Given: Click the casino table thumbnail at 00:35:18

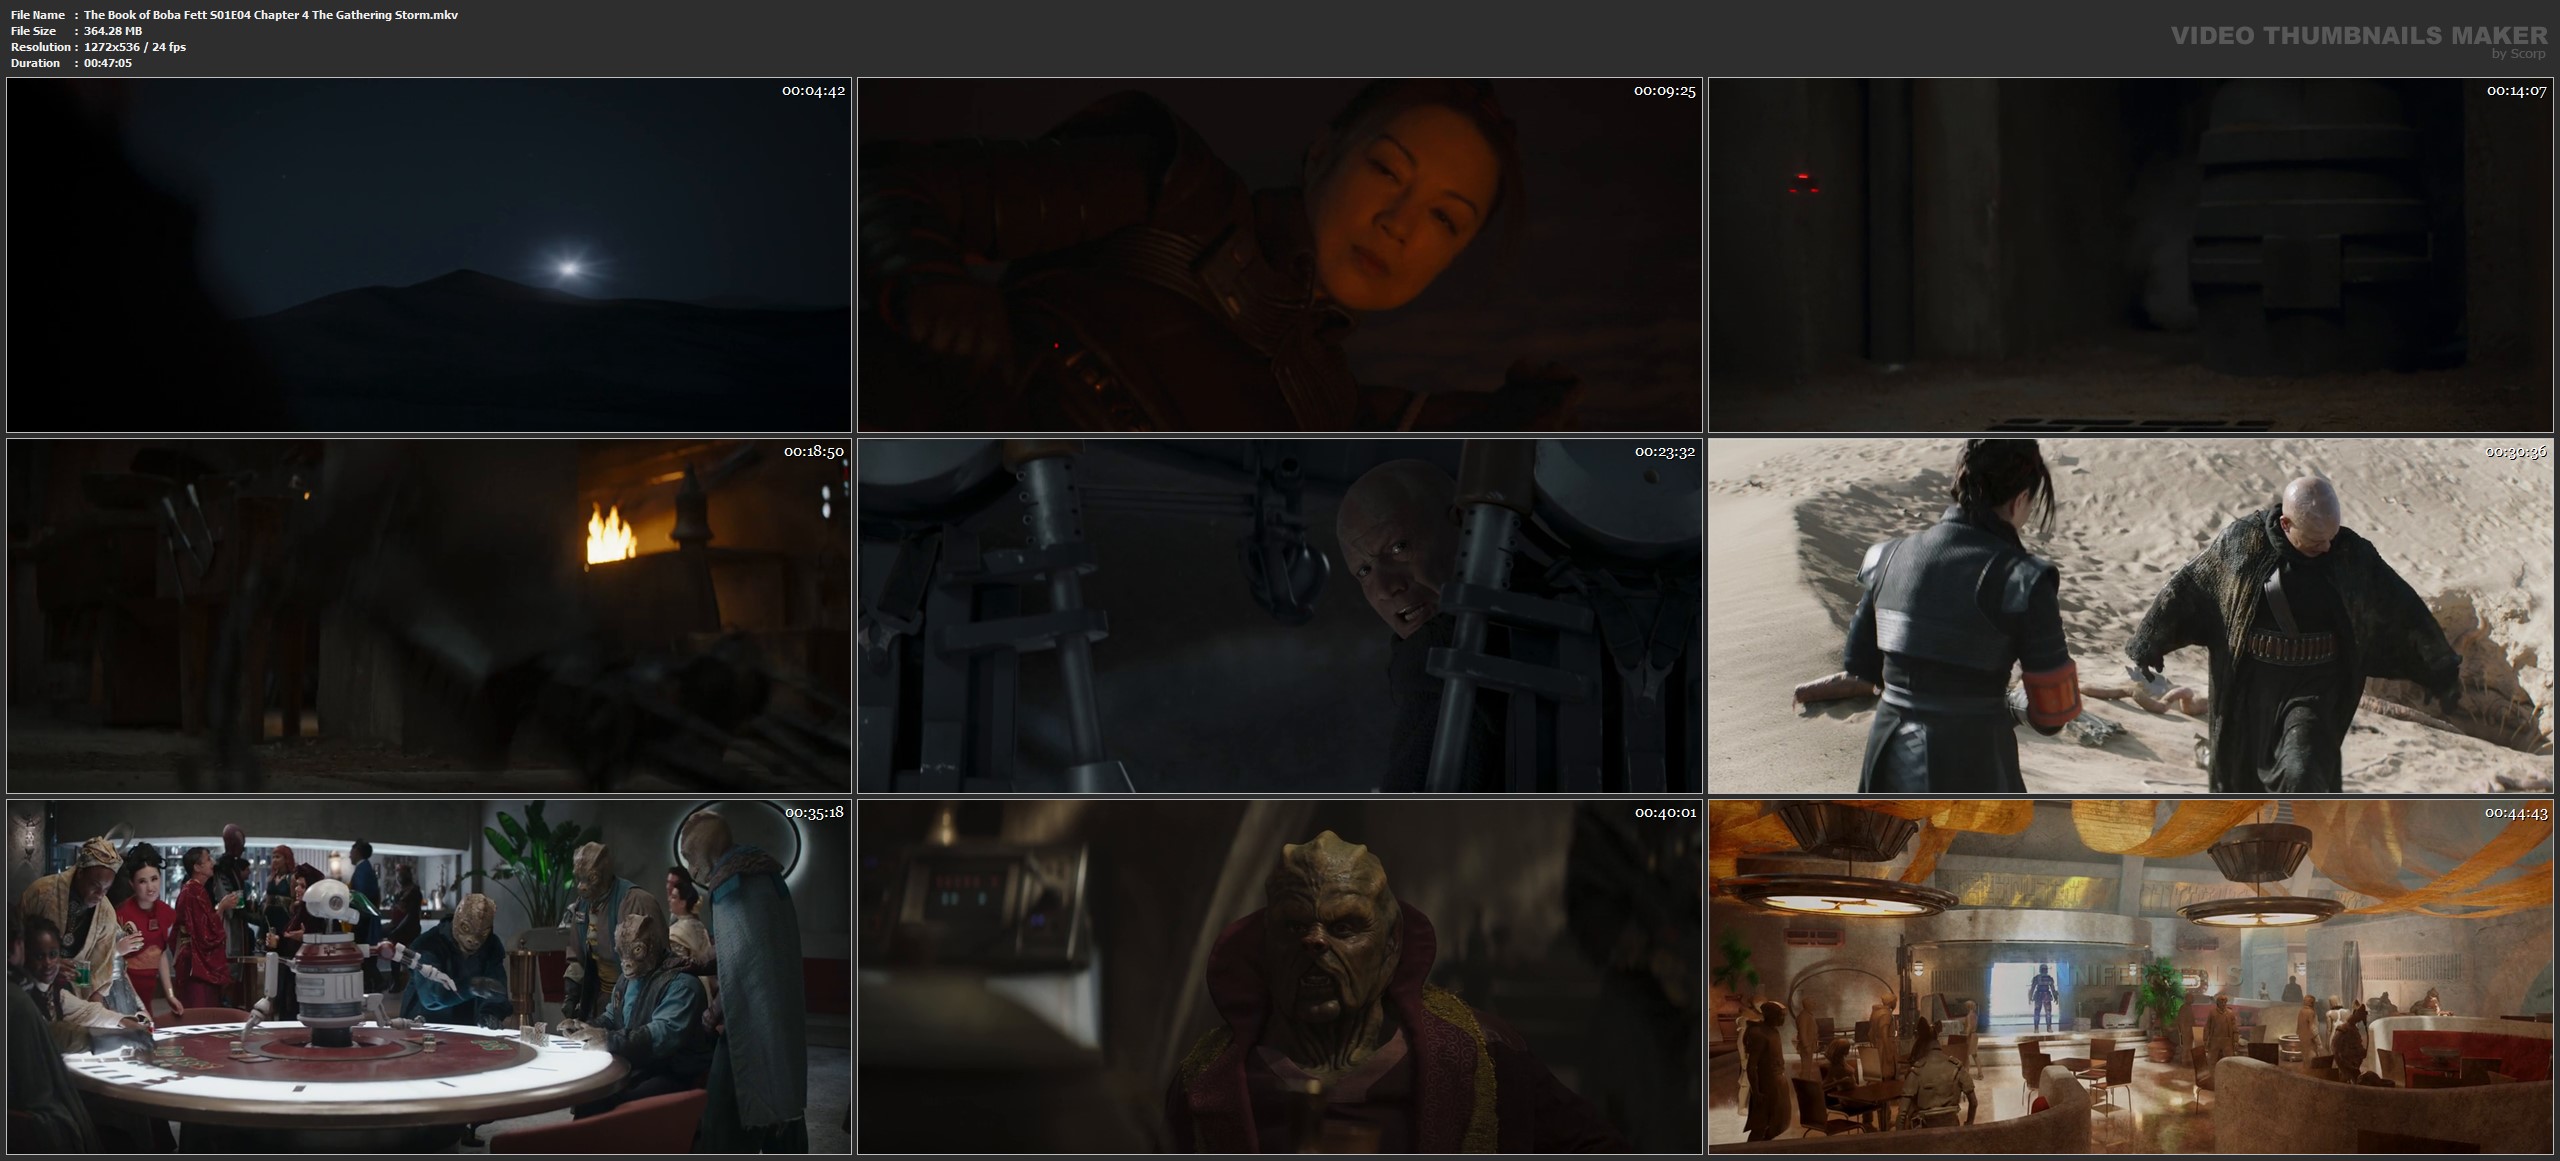Looking at the screenshot, I should (x=428, y=976).
